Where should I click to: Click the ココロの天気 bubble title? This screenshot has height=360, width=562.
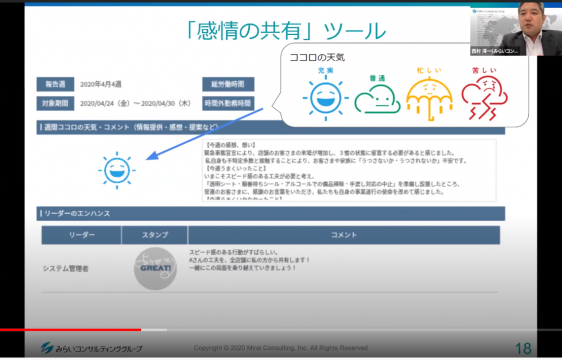(317, 57)
